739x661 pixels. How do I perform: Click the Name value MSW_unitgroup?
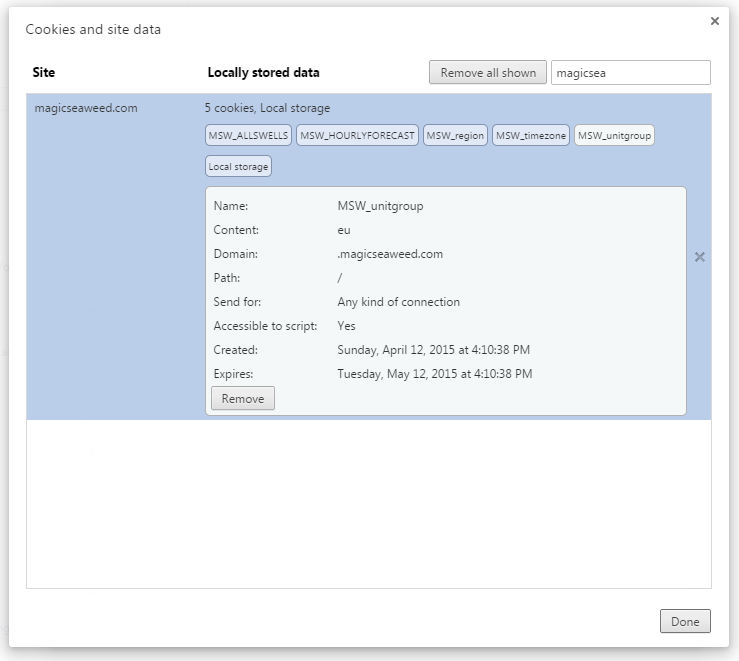[380, 206]
